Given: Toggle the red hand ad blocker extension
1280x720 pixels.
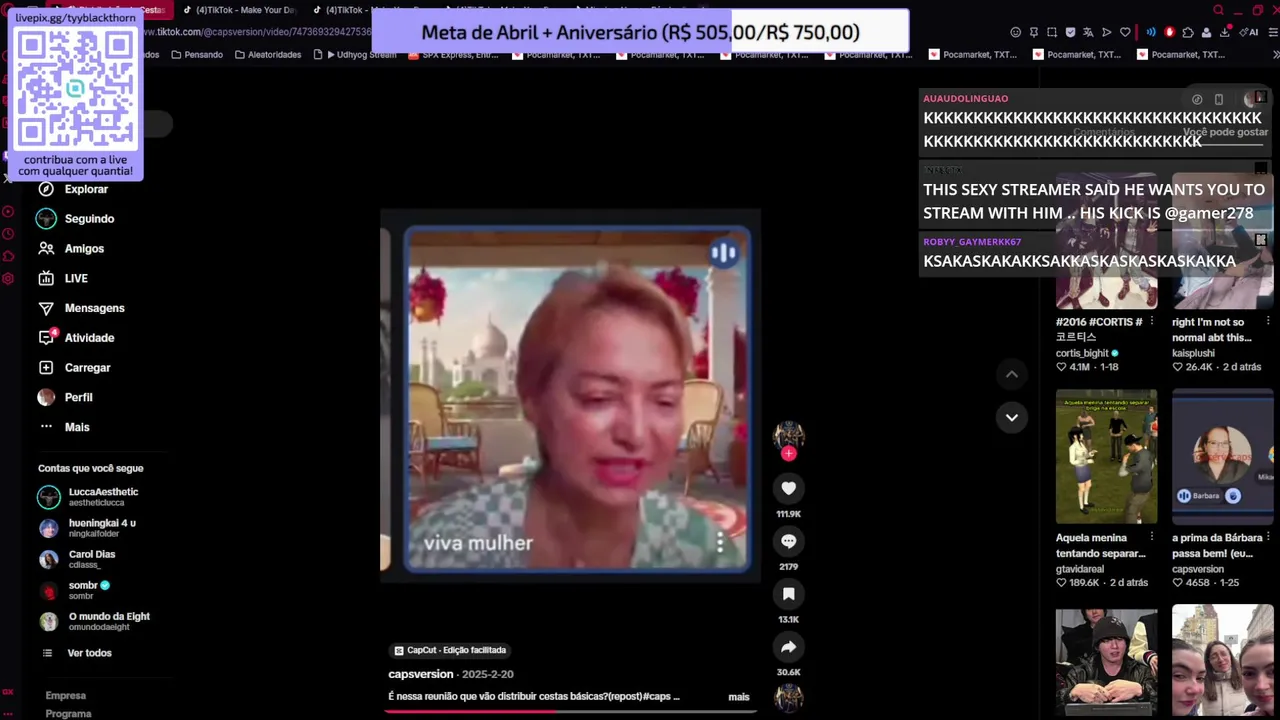Looking at the screenshot, I should (x=1169, y=32).
